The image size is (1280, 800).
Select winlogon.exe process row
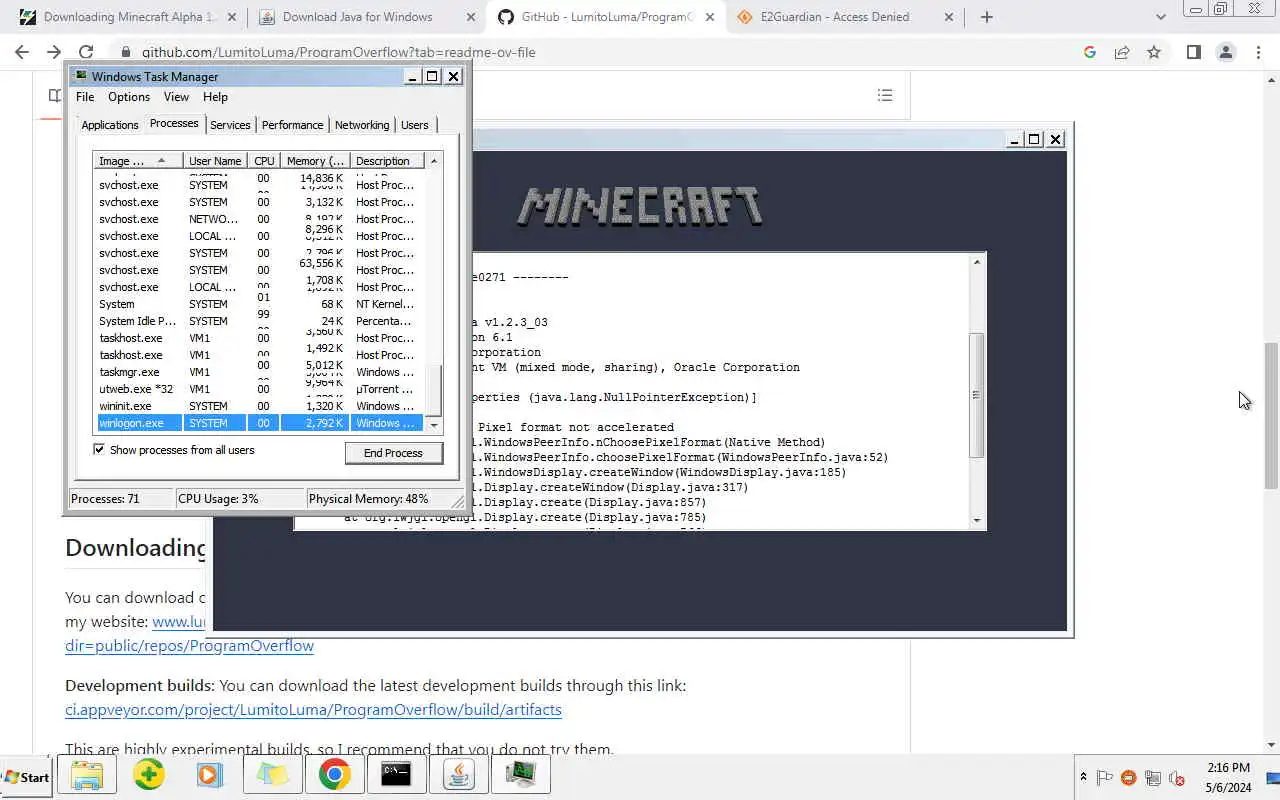point(260,423)
